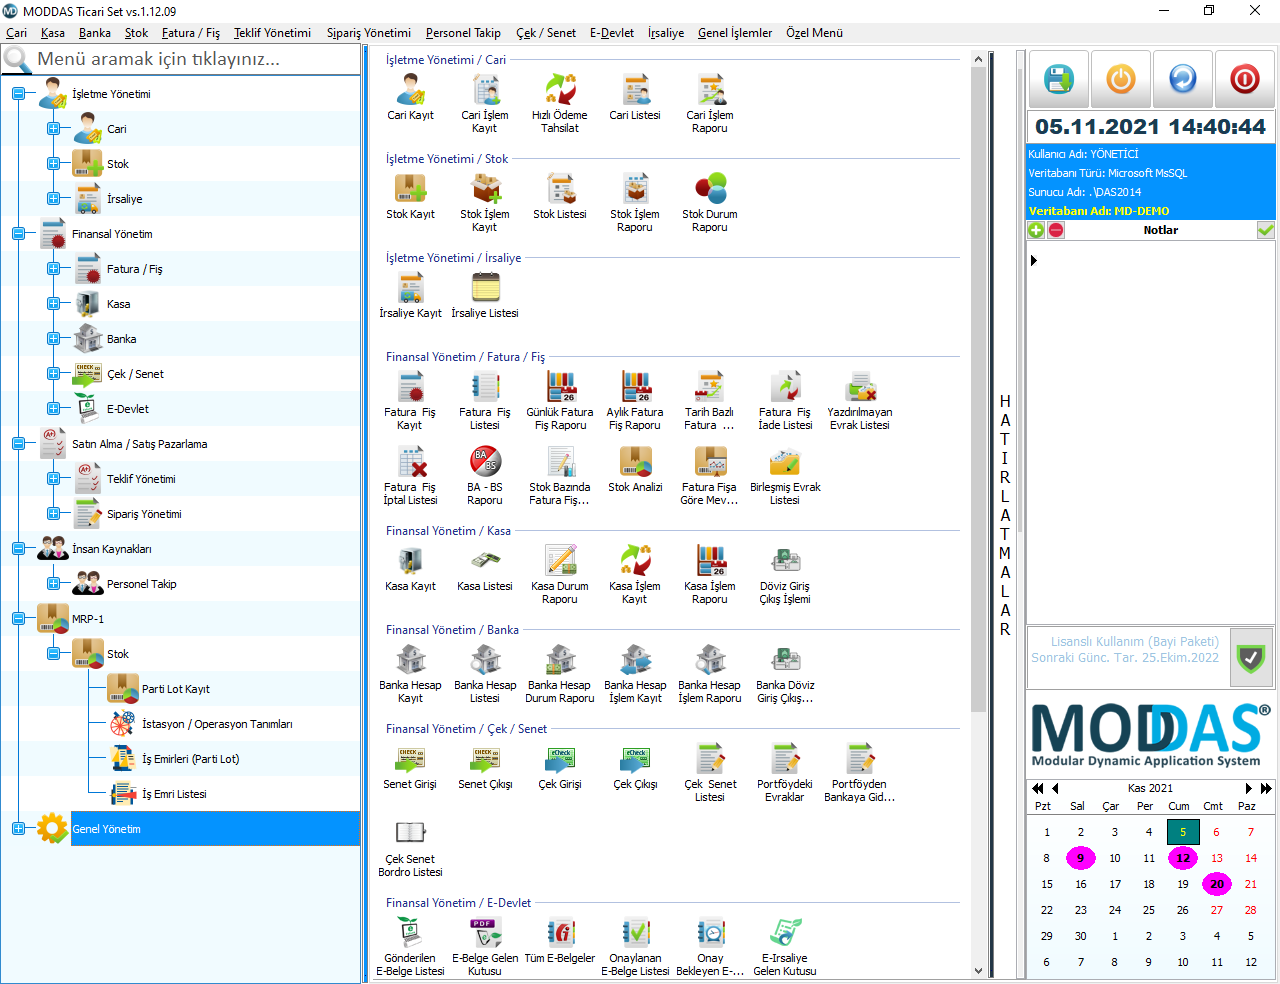1280x984 pixels.
Task: Go to previous month in calendar
Action: click(1055, 788)
